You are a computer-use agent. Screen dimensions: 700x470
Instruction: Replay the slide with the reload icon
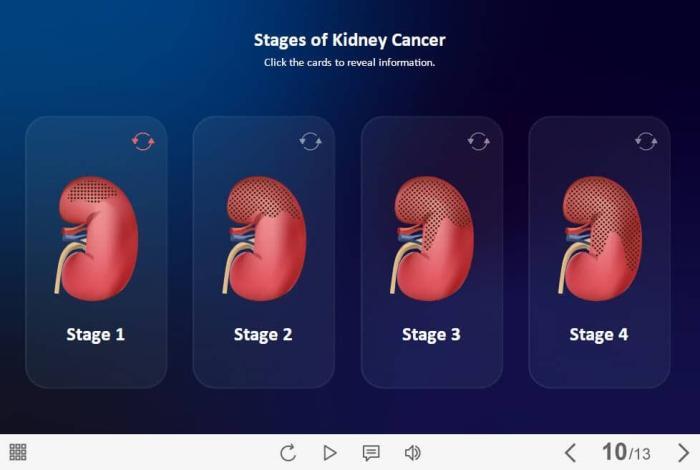click(288, 453)
